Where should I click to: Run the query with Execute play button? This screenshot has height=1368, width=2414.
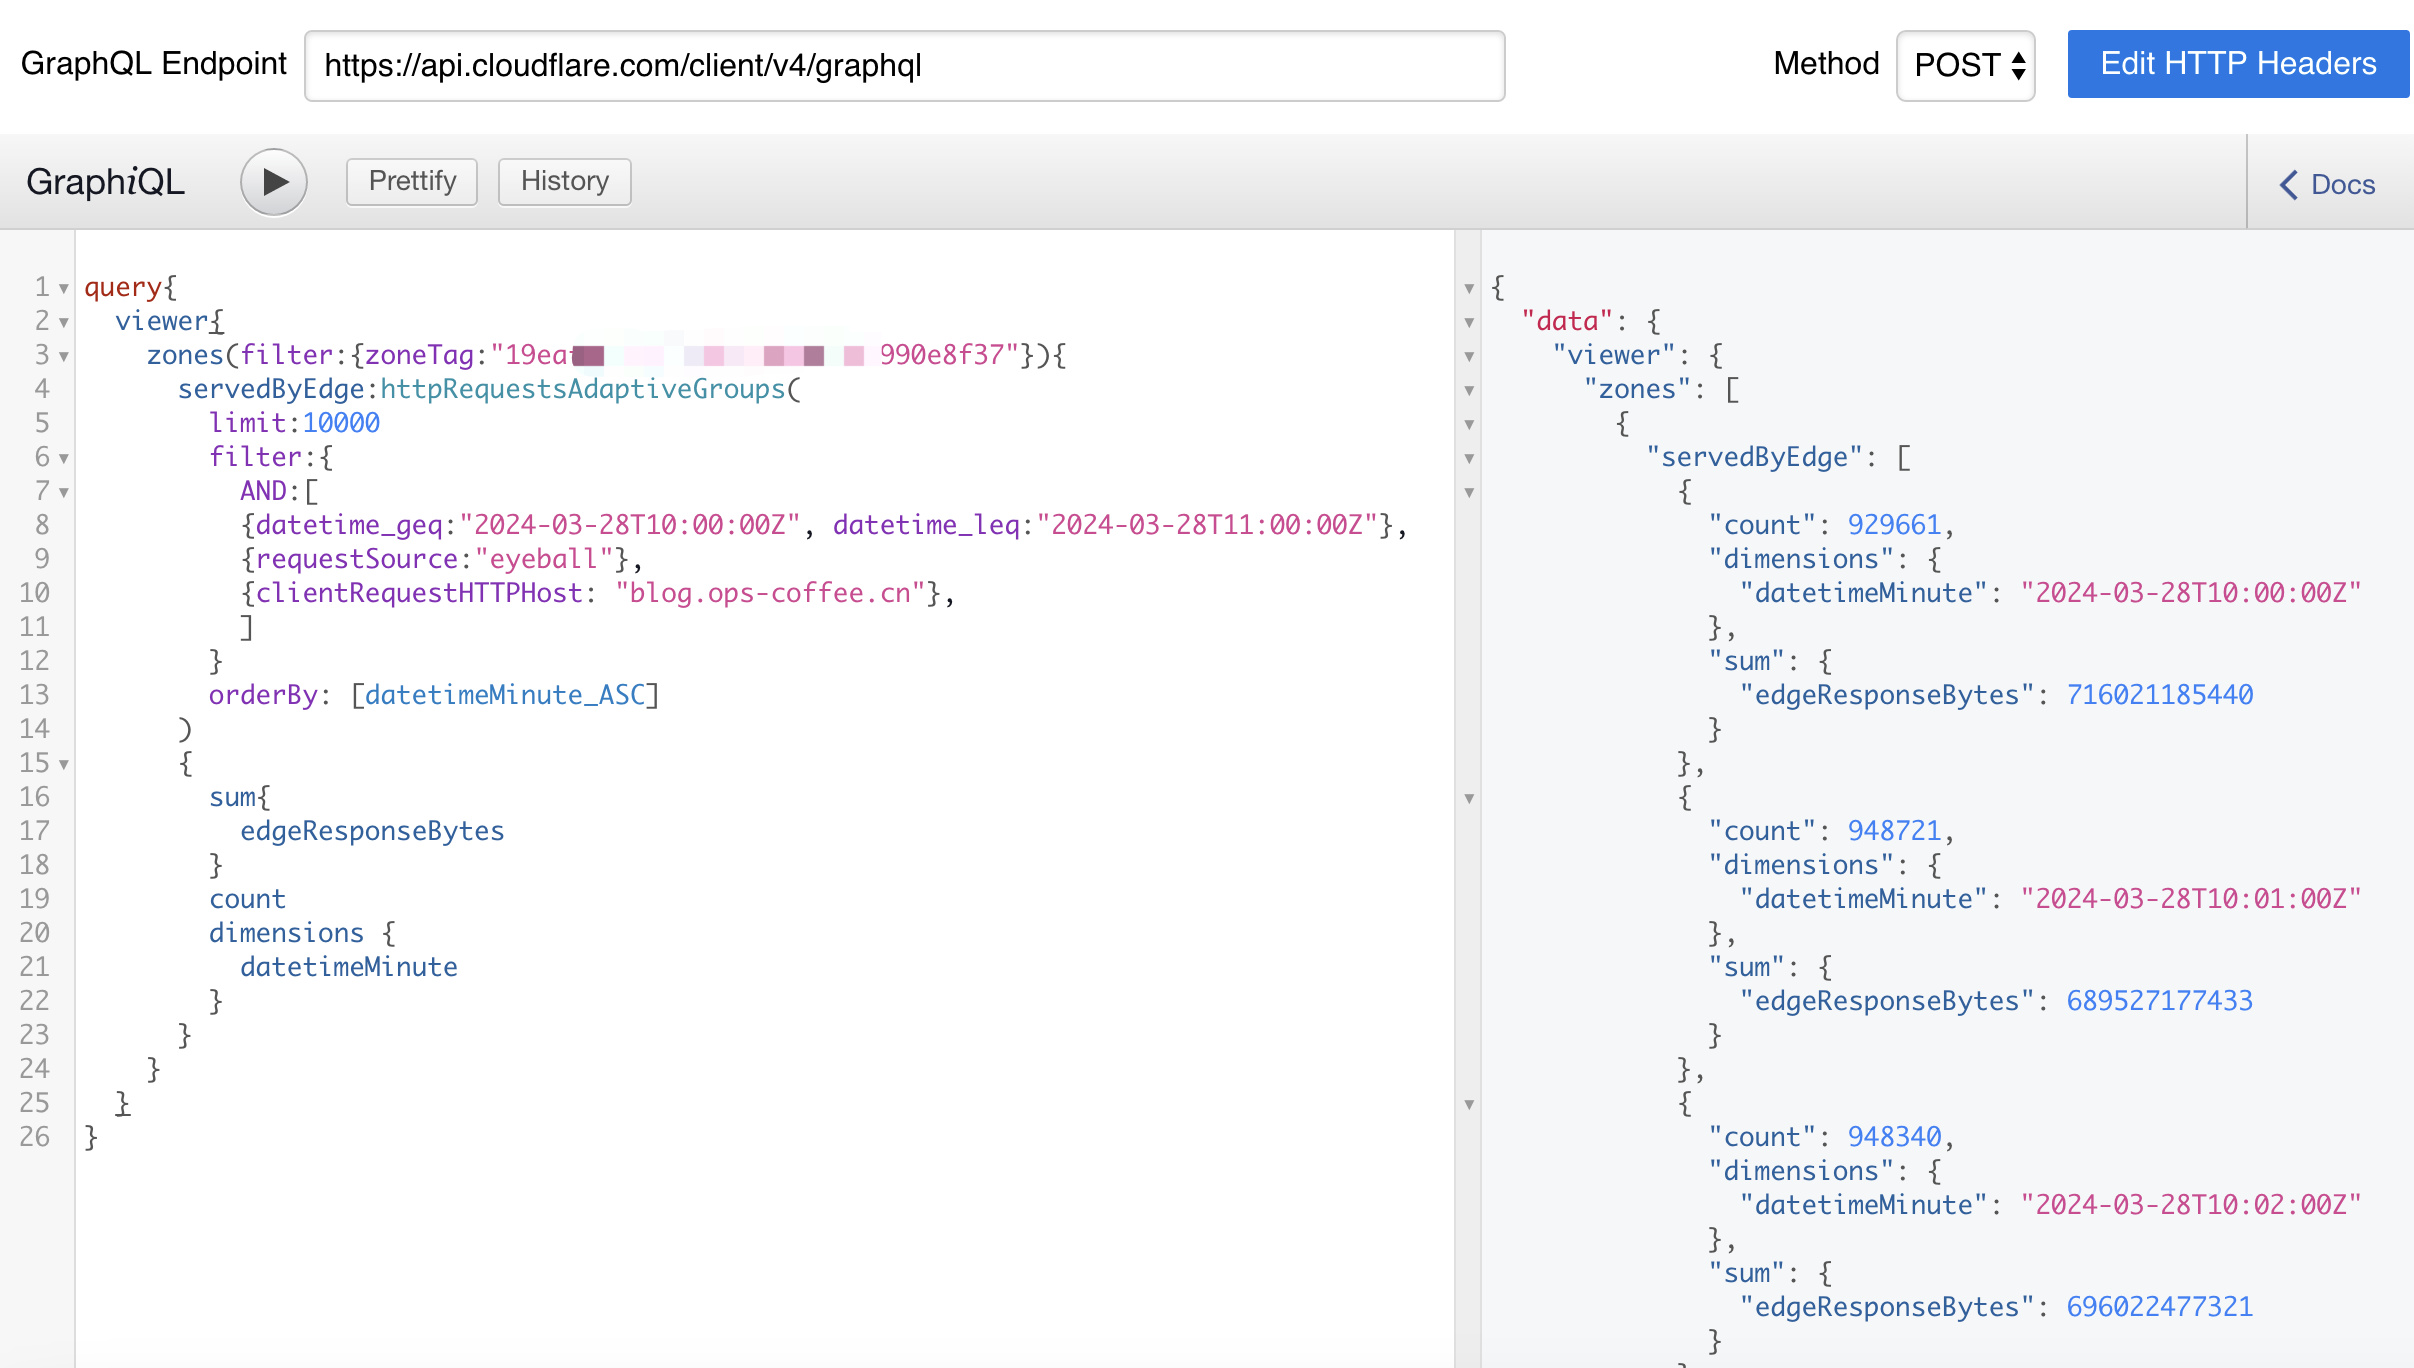pyautogui.click(x=273, y=182)
